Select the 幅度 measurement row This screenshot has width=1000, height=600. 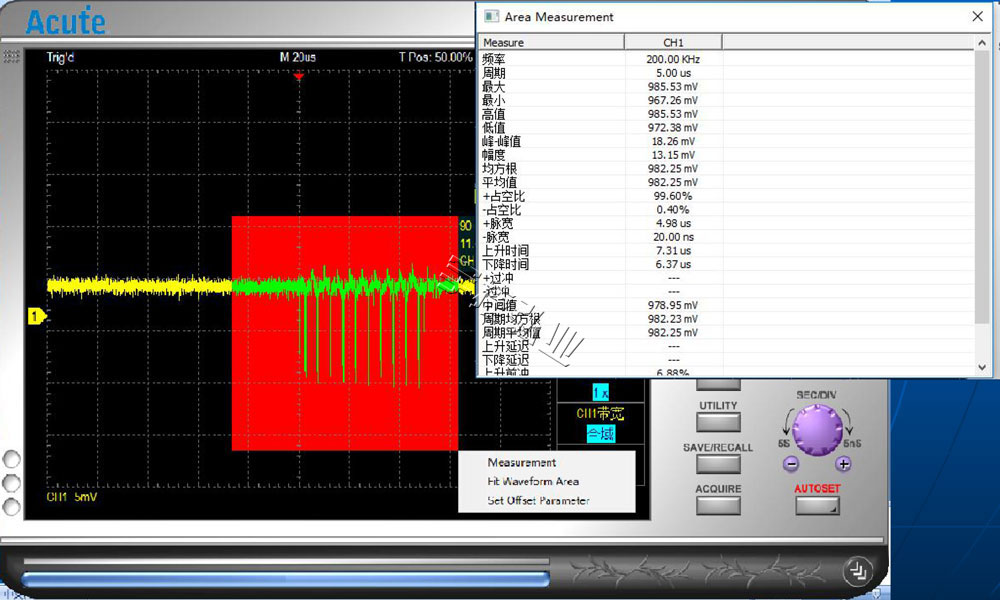pos(726,155)
